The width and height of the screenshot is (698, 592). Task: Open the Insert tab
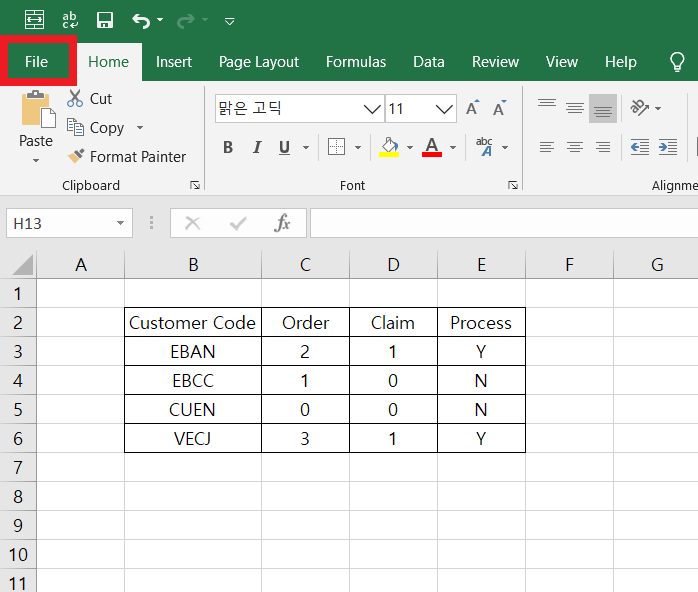[174, 61]
